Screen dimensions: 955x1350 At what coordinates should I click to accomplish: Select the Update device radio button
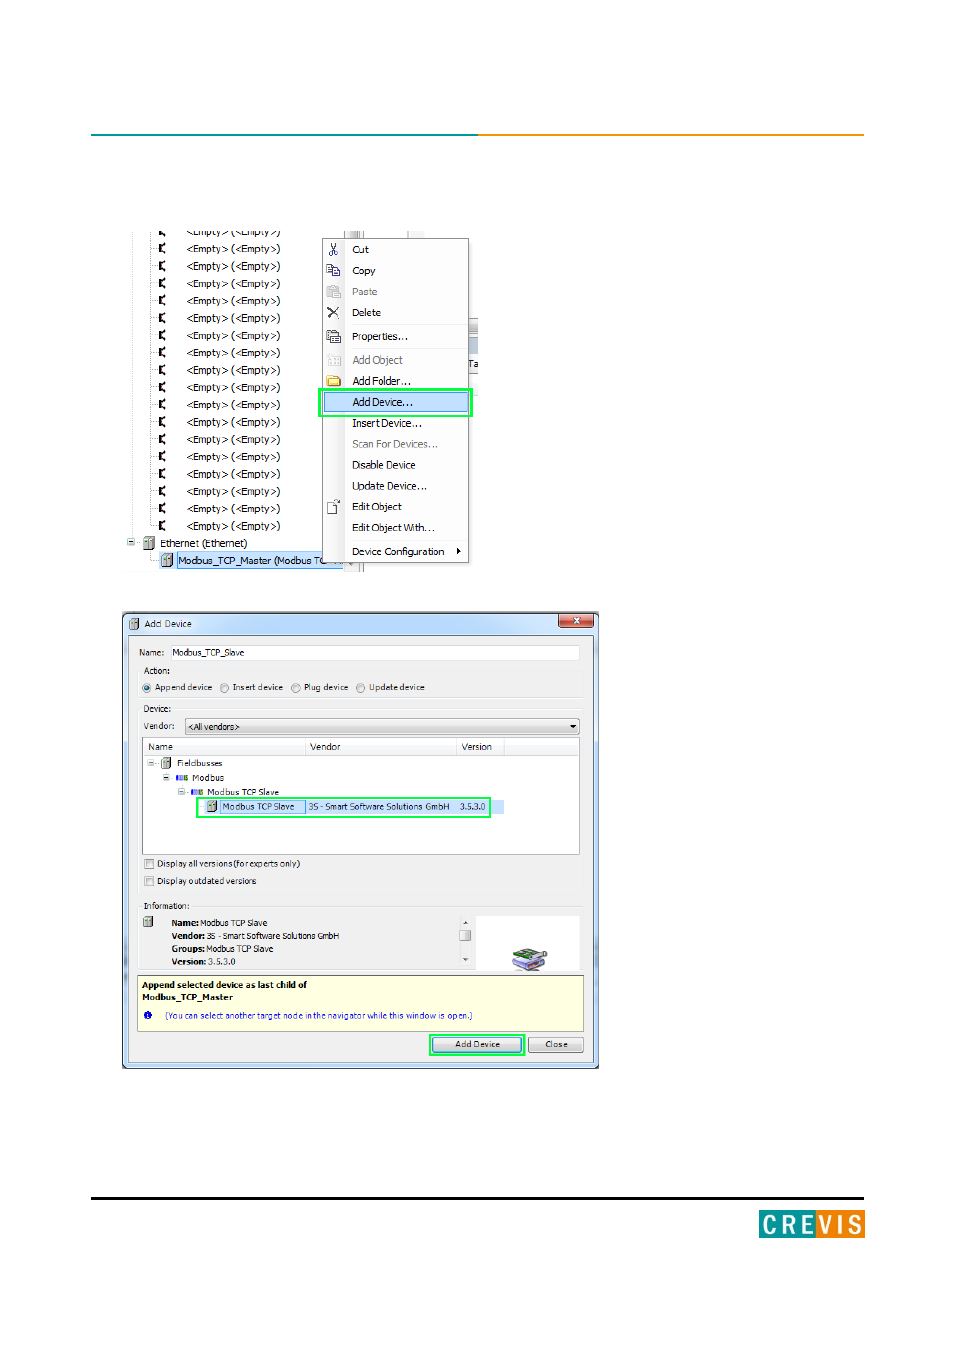361,688
